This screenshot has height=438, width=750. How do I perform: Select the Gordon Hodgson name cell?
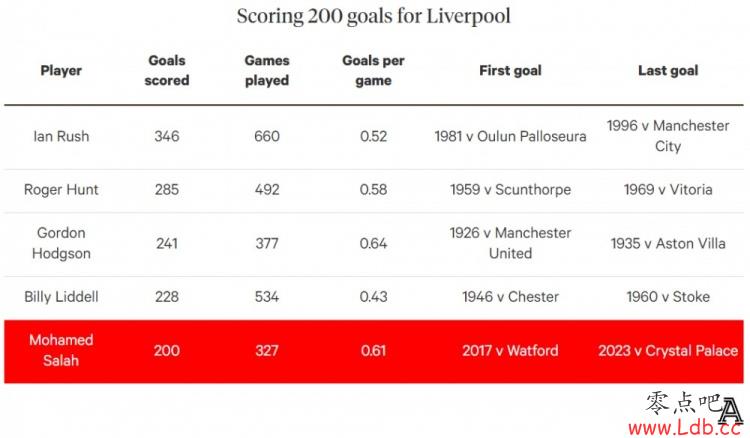[x=61, y=243]
